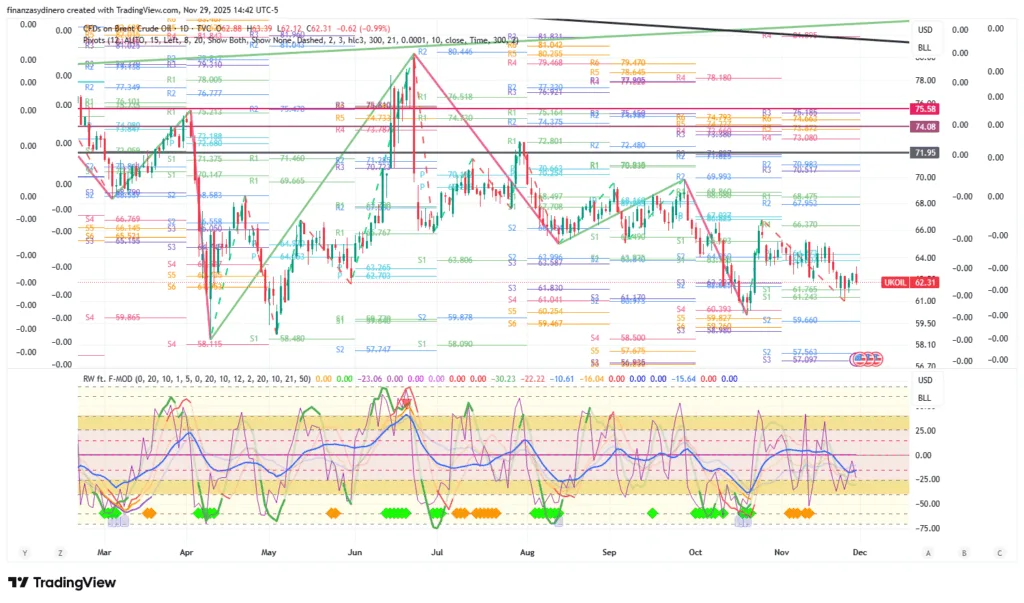Click the TradingView logo
1024x603 pixels.
pos(62,583)
